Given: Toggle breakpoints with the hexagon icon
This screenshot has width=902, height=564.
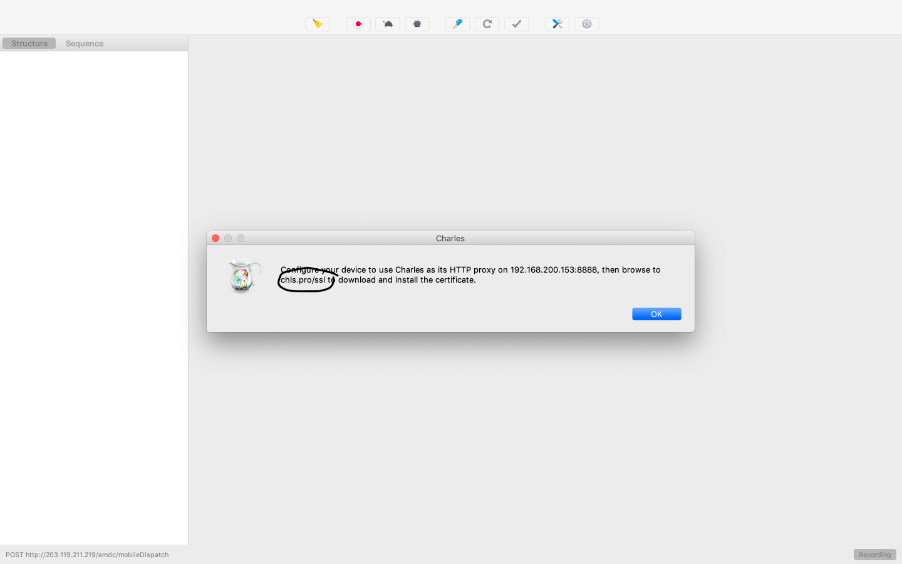Looking at the screenshot, I should (x=417, y=24).
